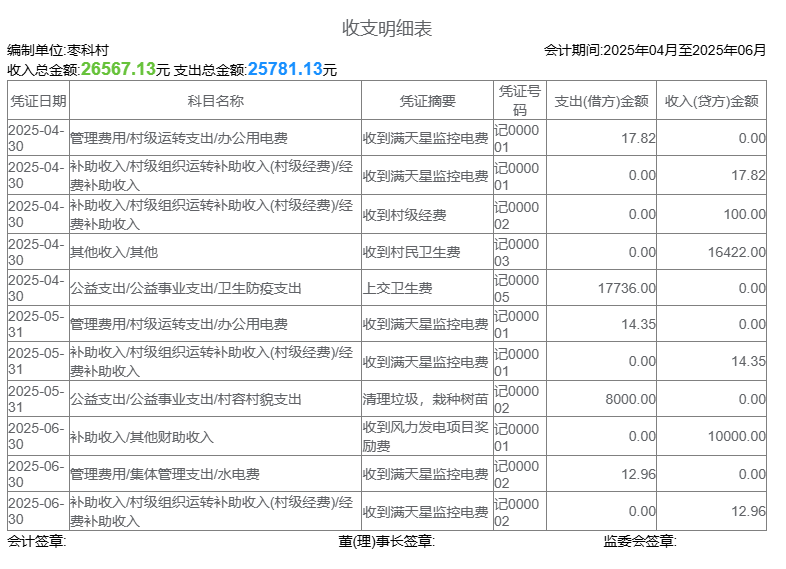The width and height of the screenshot is (786, 569).
Task: Select the 管理费用/集体管理支出/水电费 subject cell
Action: point(165,474)
